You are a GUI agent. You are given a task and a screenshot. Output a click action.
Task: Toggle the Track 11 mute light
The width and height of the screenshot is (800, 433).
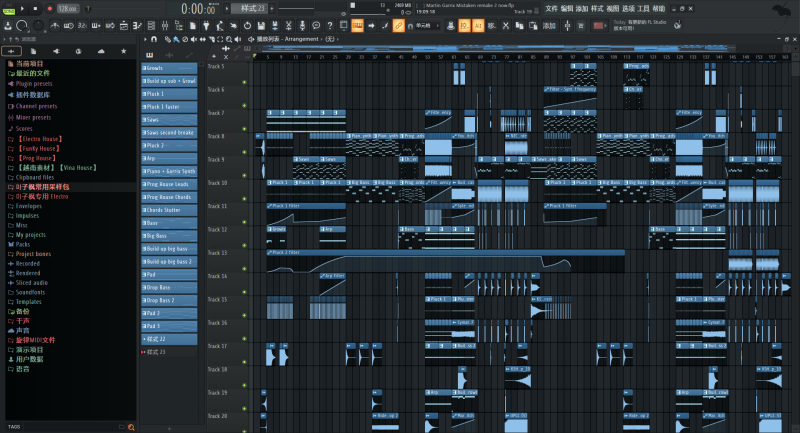point(244,222)
